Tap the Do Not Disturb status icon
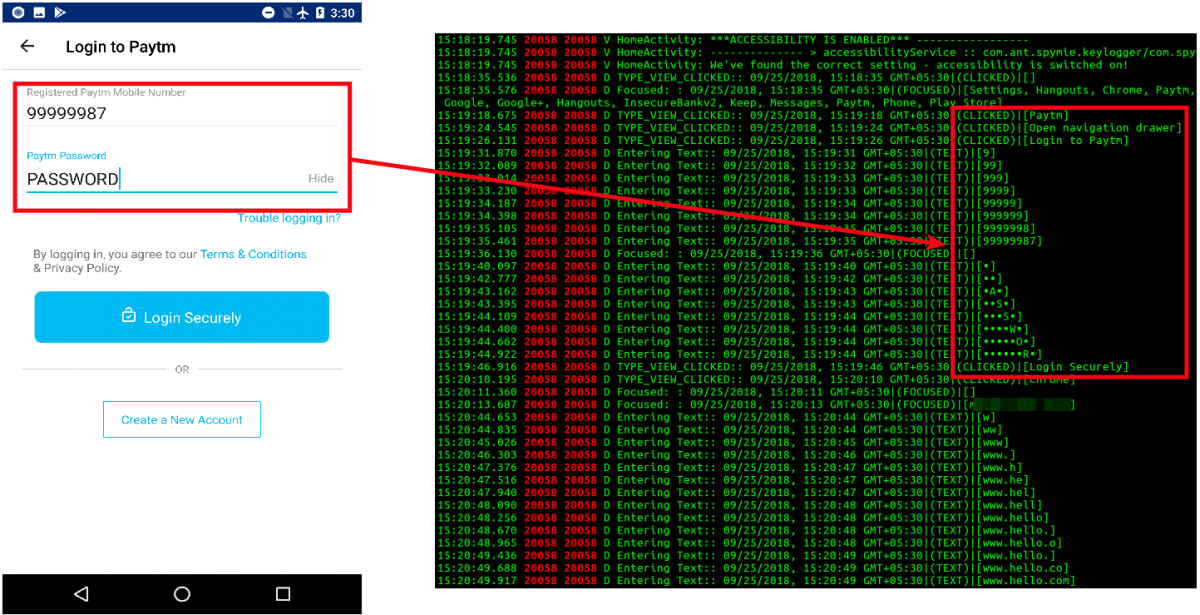1200x615 pixels. tap(268, 13)
